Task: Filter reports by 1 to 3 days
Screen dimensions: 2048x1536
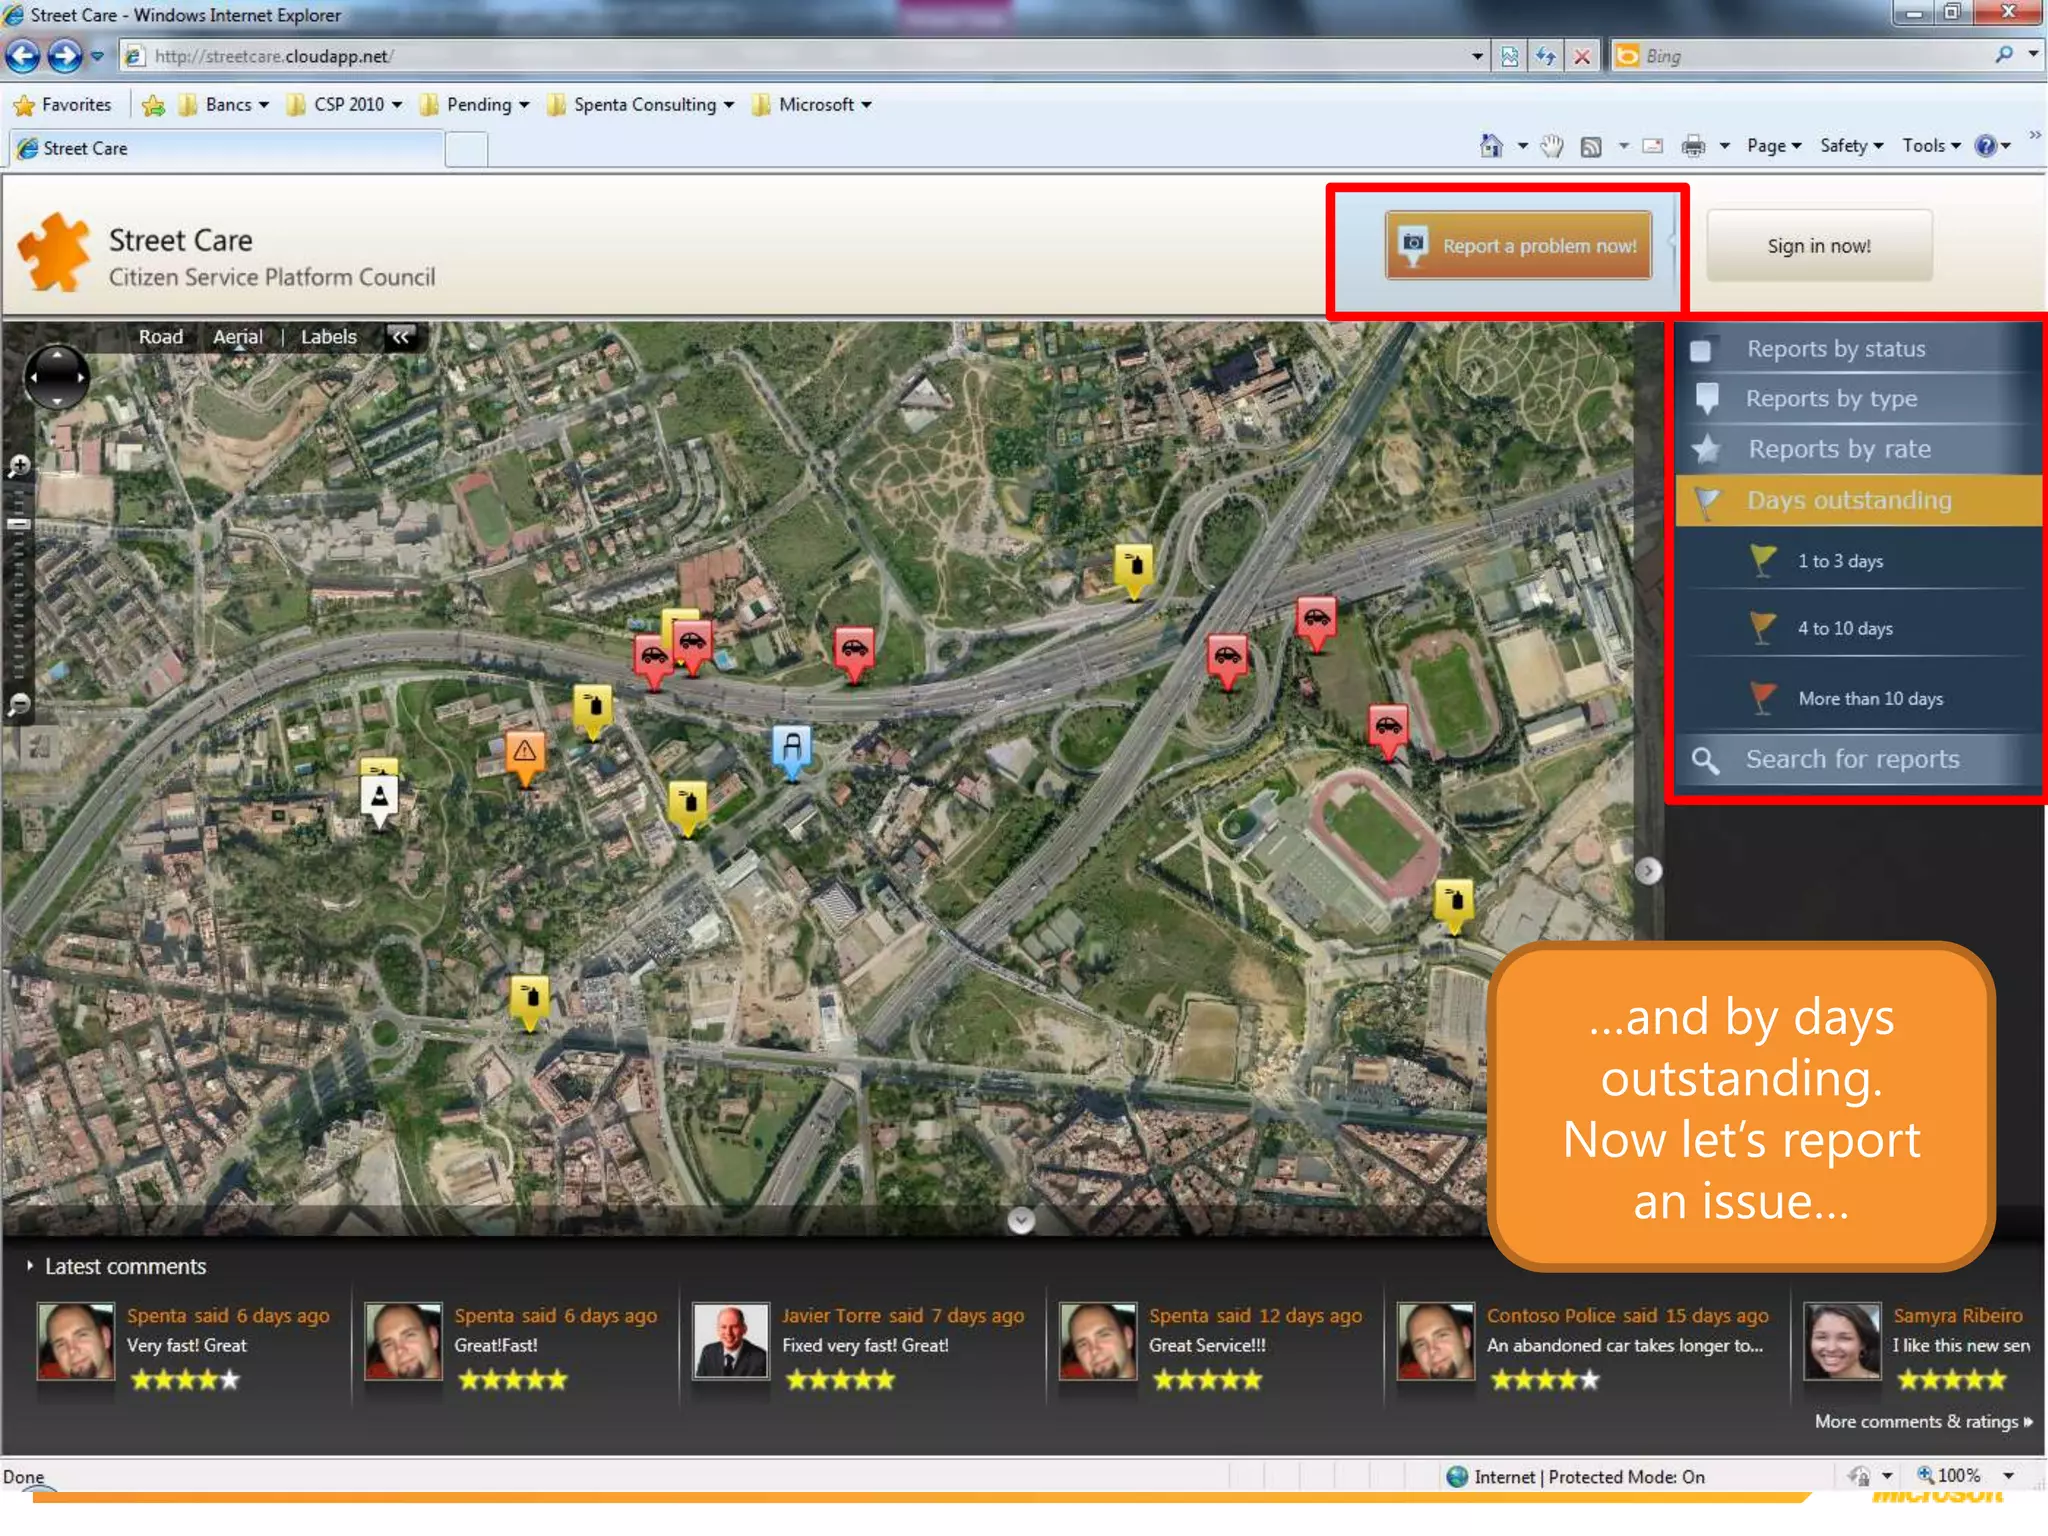Action: 1839,561
